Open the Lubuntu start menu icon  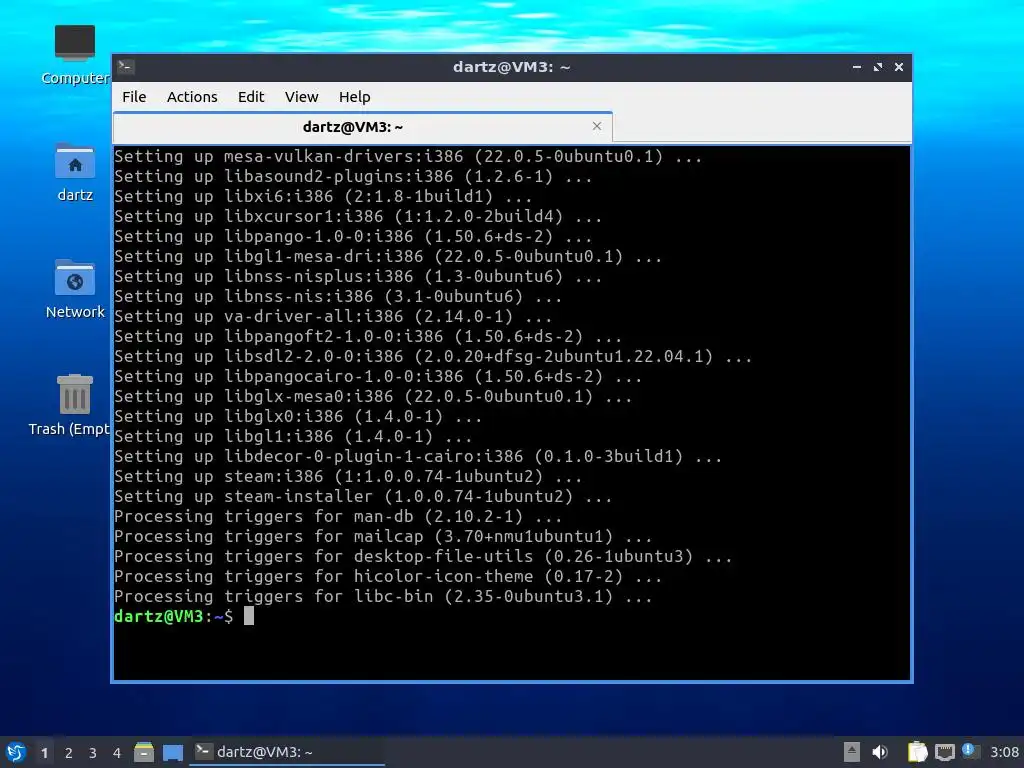click(x=16, y=752)
